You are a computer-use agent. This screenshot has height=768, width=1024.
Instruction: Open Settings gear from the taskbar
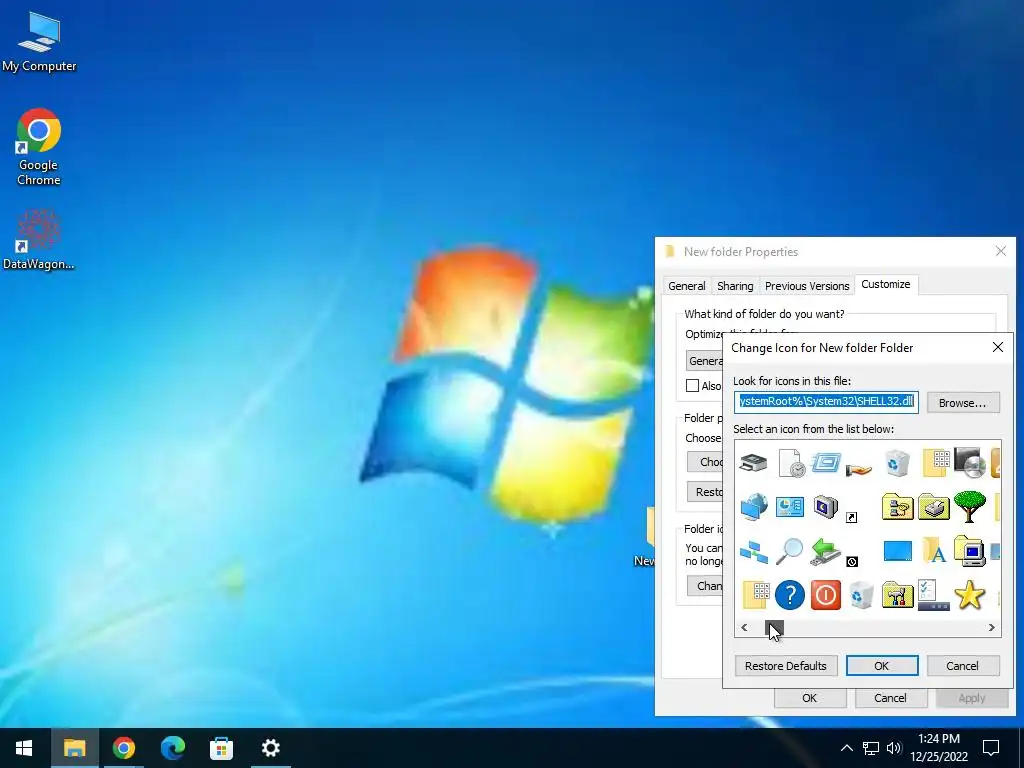pyautogui.click(x=270, y=748)
